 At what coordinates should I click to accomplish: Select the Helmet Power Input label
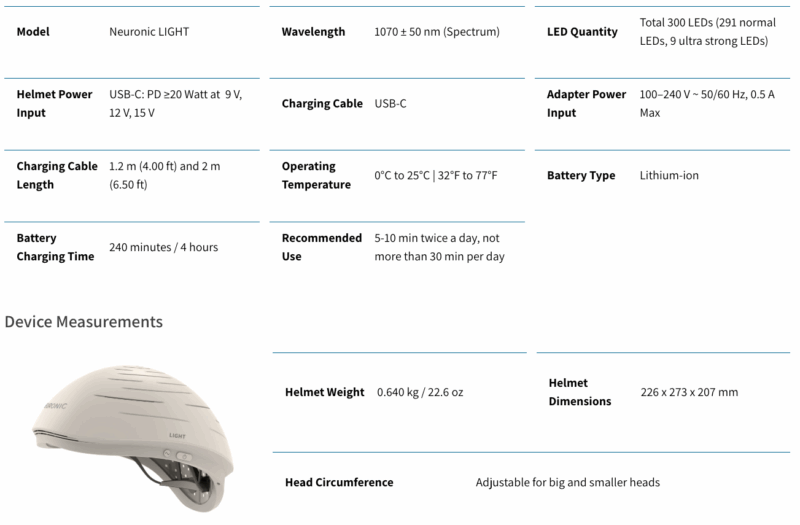pos(54,104)
